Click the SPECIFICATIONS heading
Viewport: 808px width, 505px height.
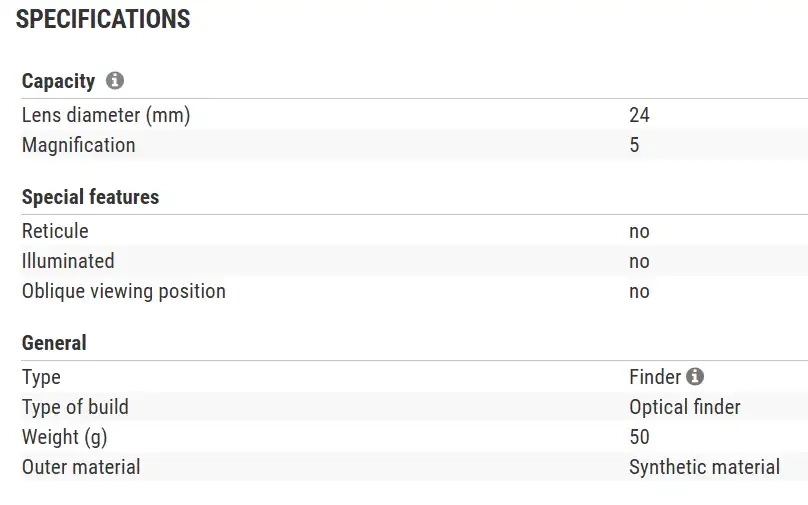[103, 19]
